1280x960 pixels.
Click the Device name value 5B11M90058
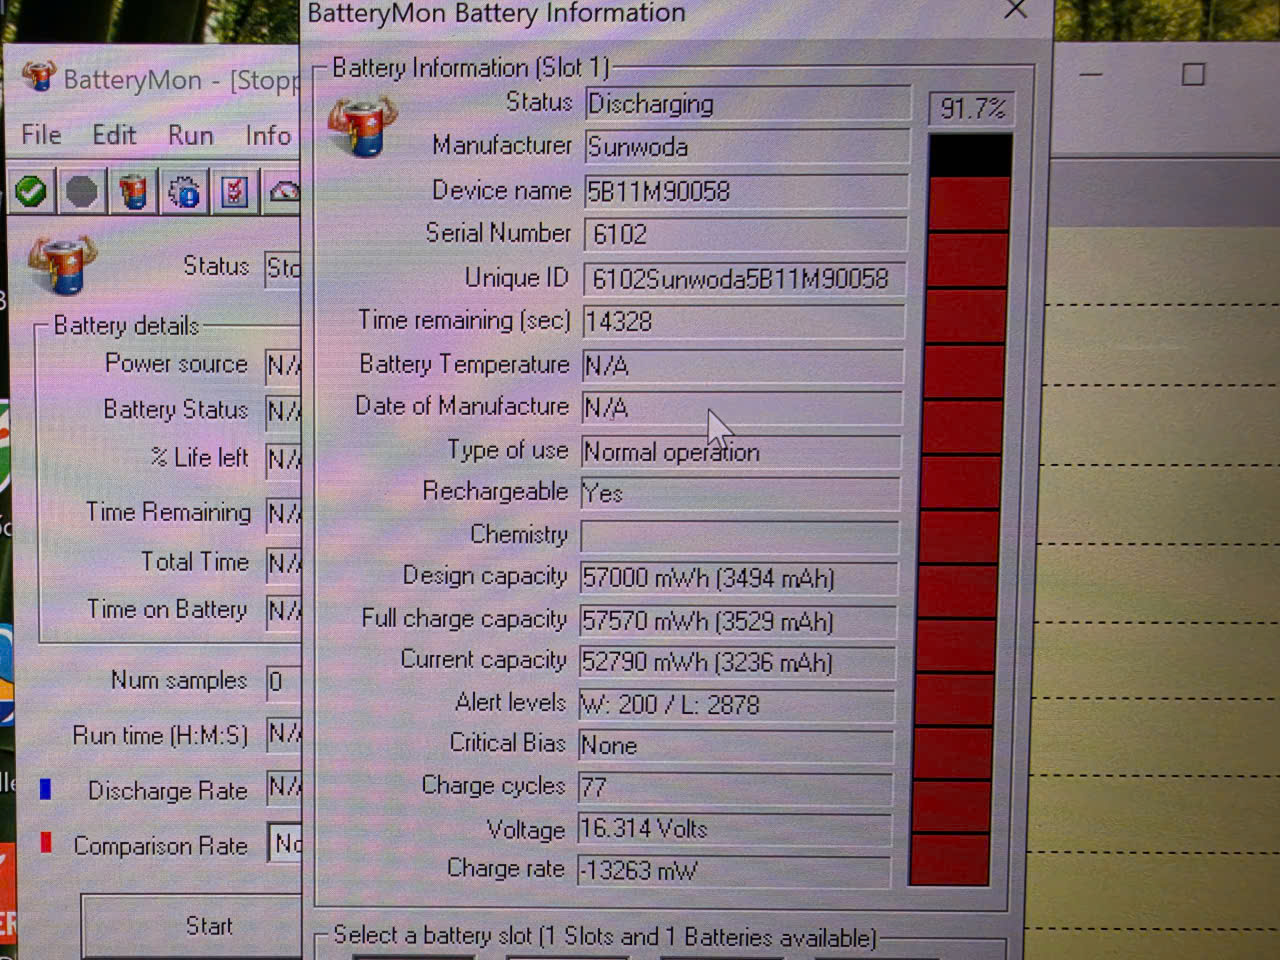click(x=746, y=191)
